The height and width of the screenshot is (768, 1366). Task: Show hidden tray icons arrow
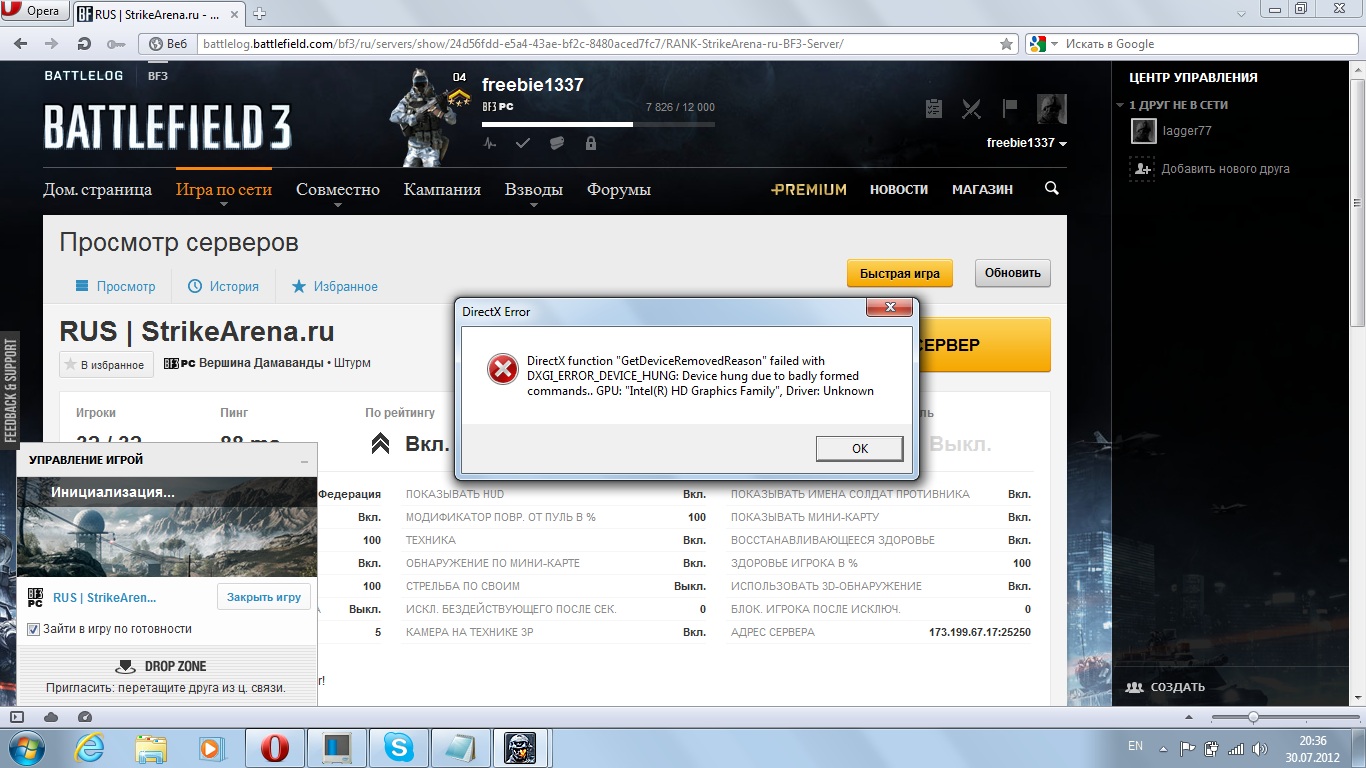pos(1163,748)
